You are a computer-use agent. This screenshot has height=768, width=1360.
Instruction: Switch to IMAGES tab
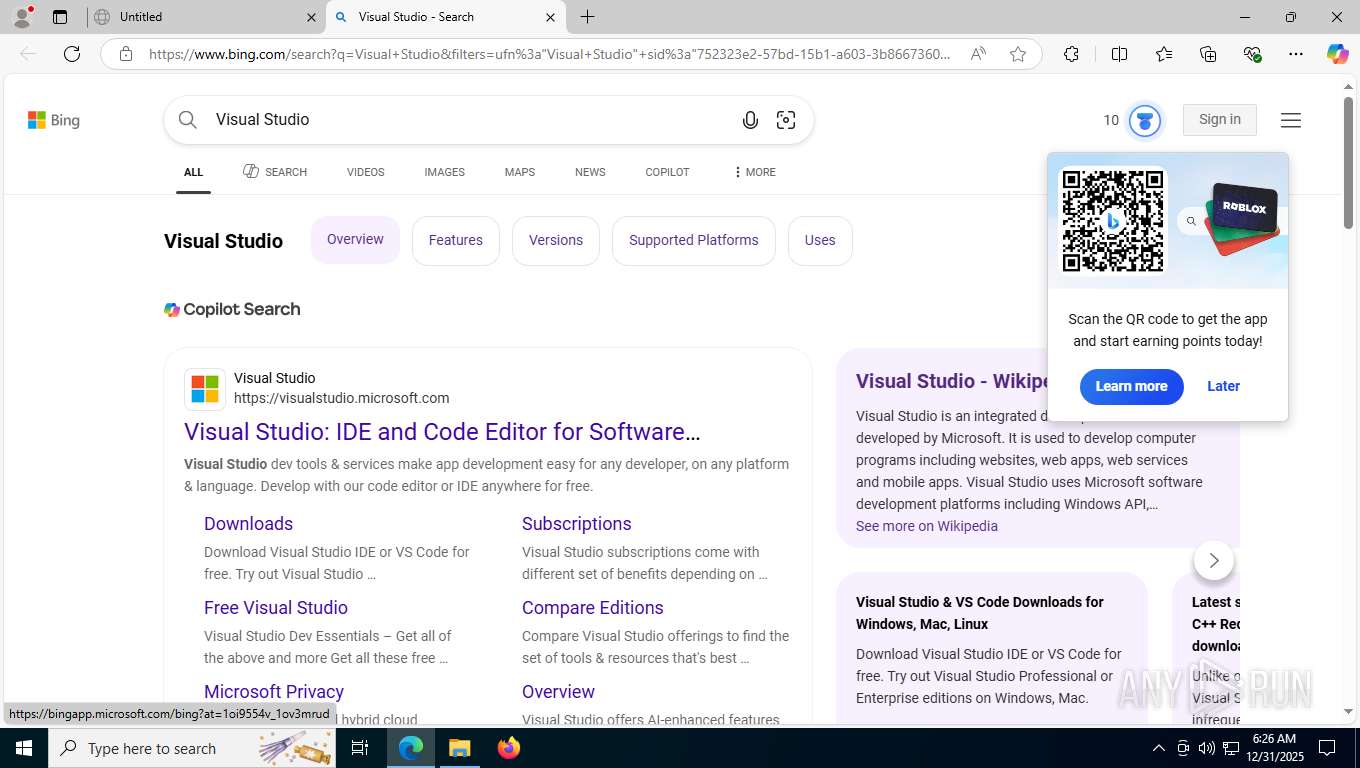444,172
